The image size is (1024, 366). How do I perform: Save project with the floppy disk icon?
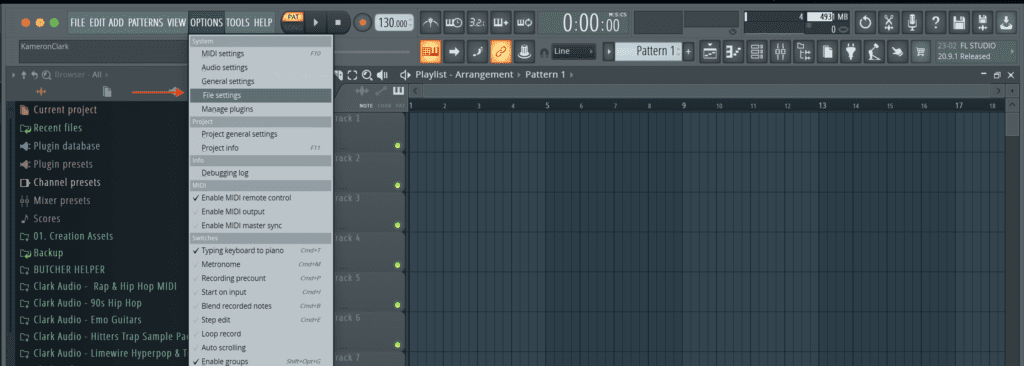pyautogui.click(x=959, y=23)
